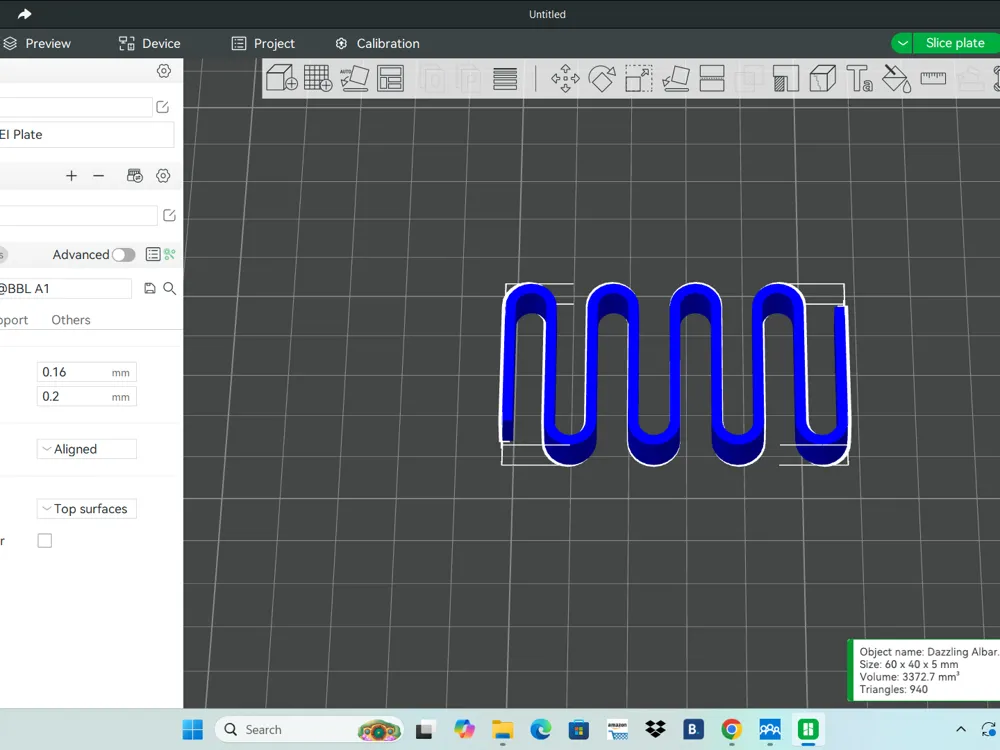
Task: Open the Aligned seam position dropdown
Action: click(x=87, y=449)
